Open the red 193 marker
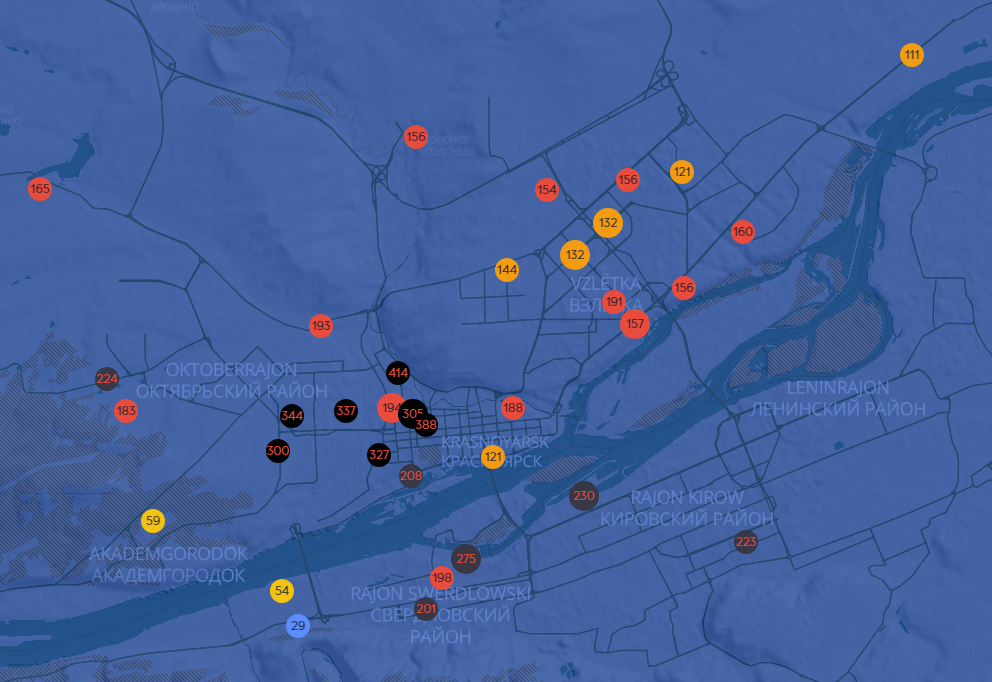 coord(321,326)
